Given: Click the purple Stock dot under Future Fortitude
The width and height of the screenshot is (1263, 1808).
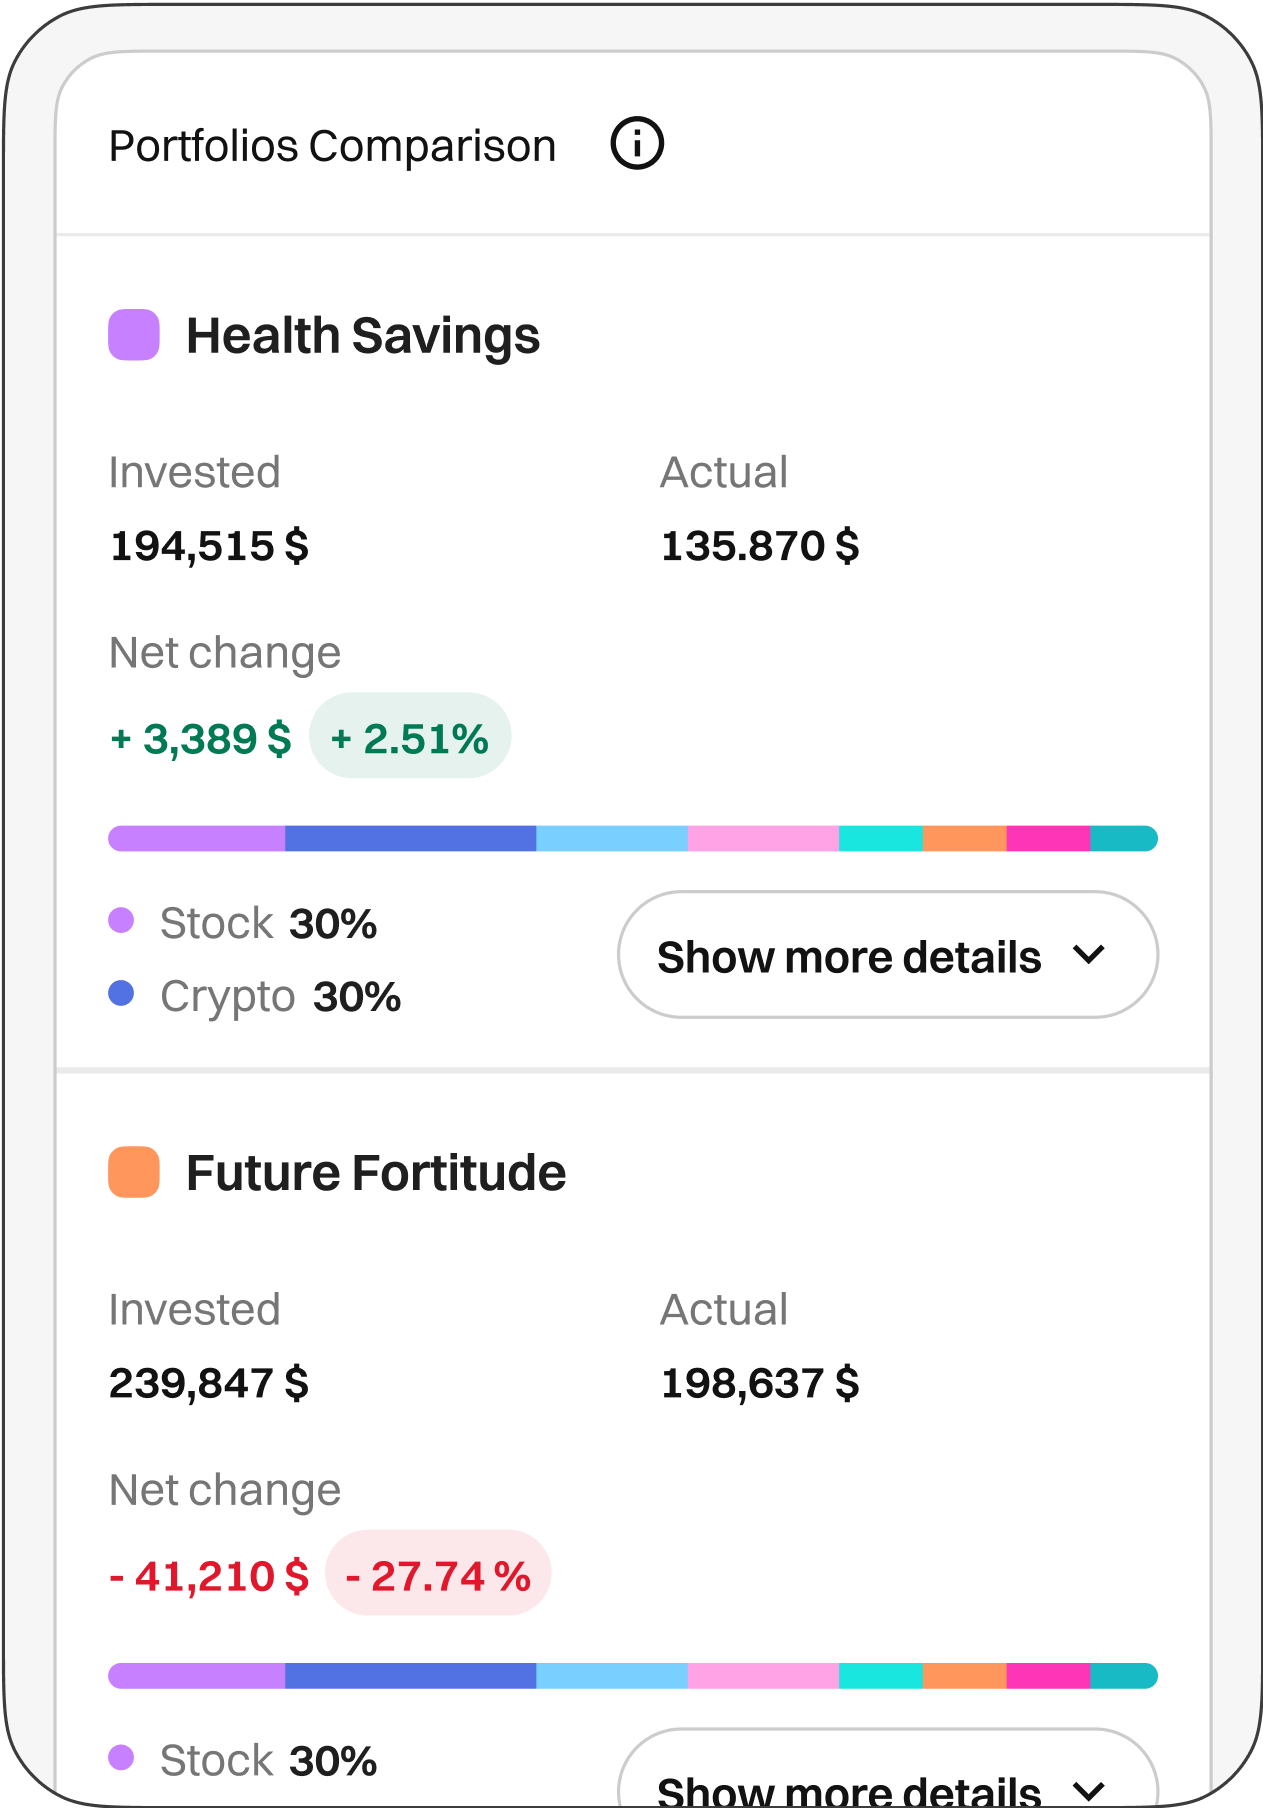Looking at the screenshot, I should 121,1758.
